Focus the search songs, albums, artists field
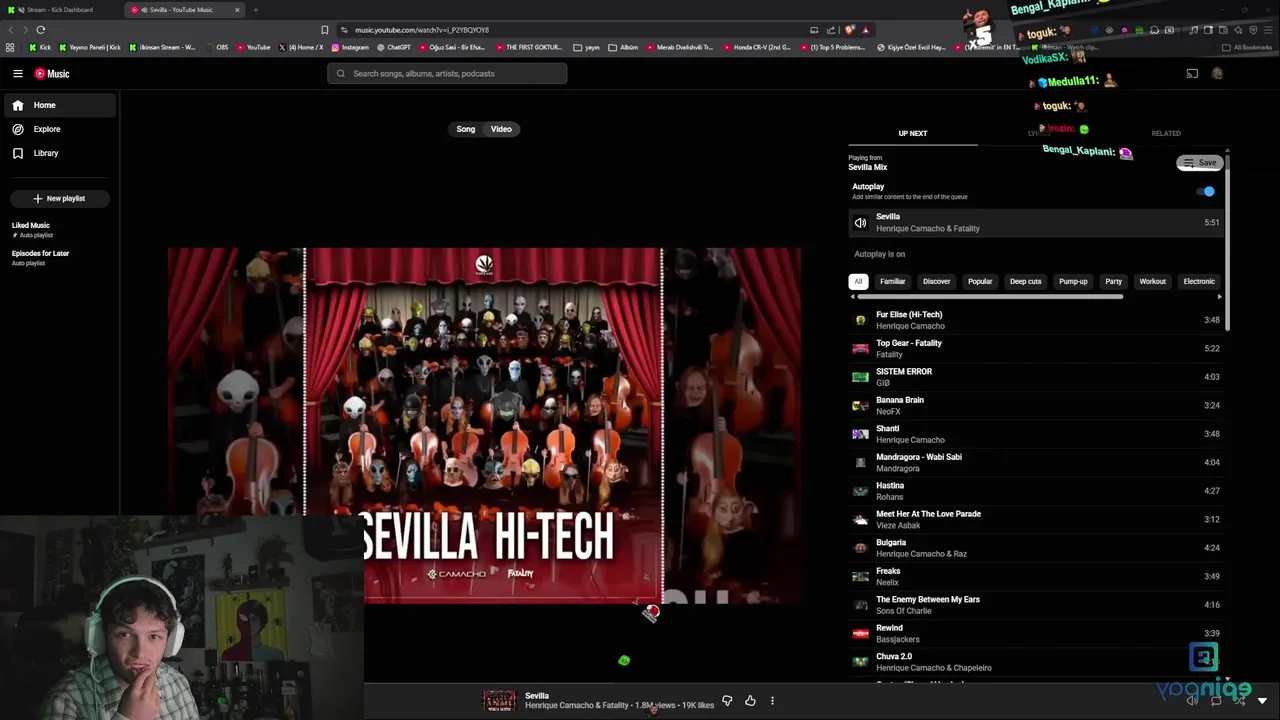This screenshot has height=720, width=1280. [447, 73]
